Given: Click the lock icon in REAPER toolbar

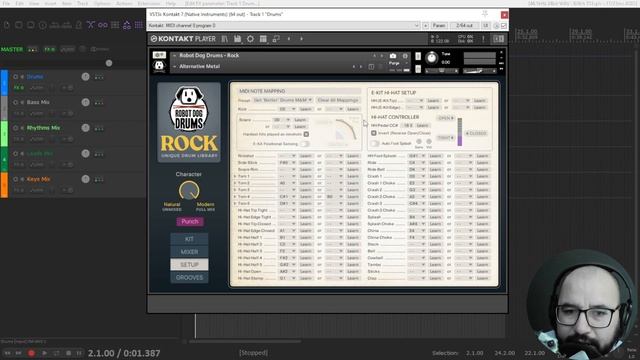Looking at the screenshot, I should pos(79,25).
